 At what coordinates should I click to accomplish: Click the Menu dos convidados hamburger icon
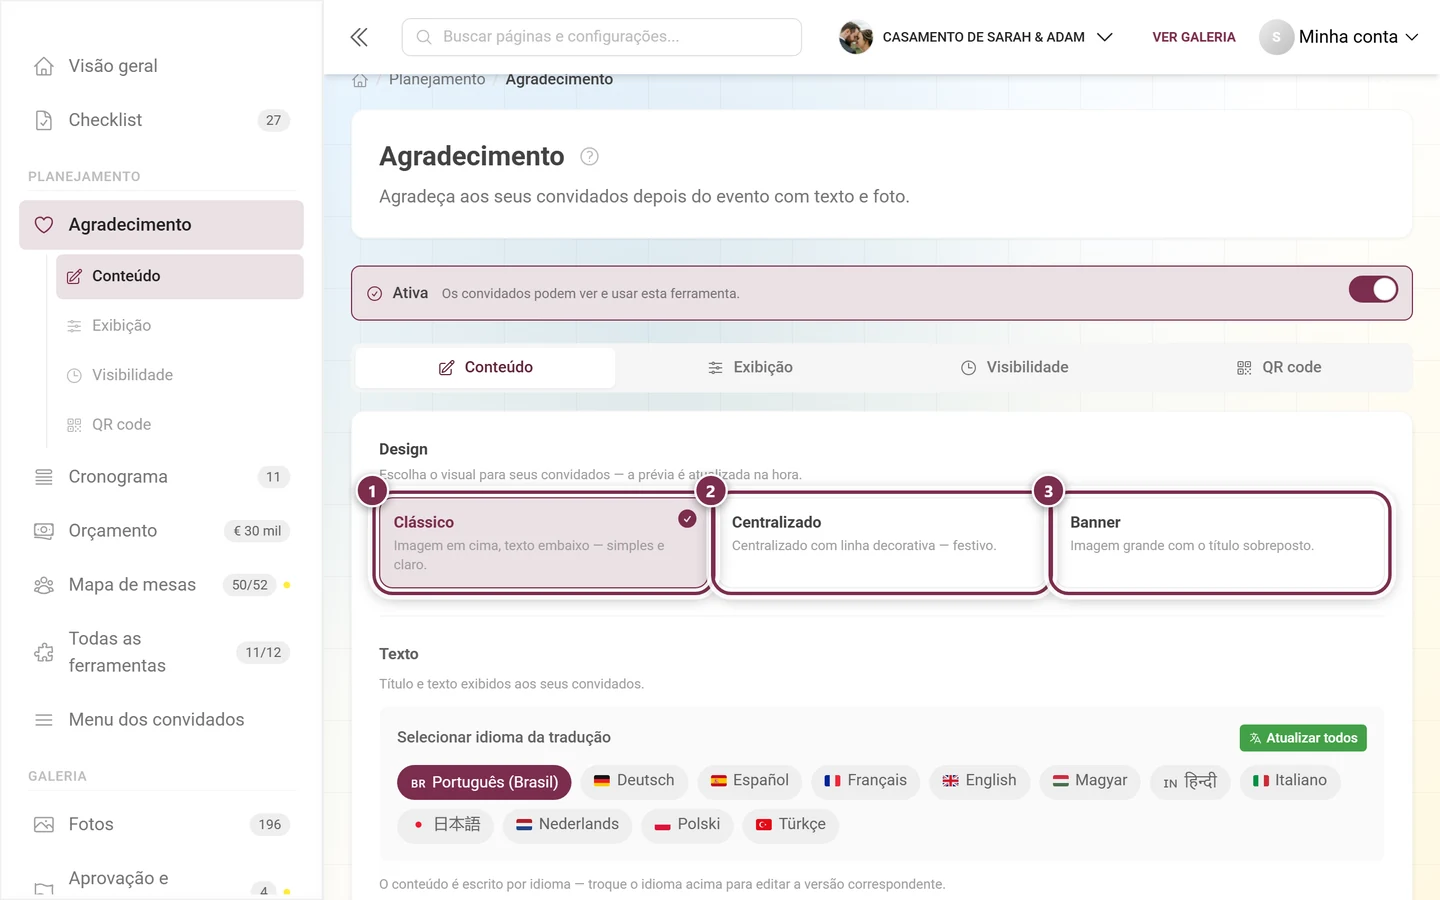44,720
